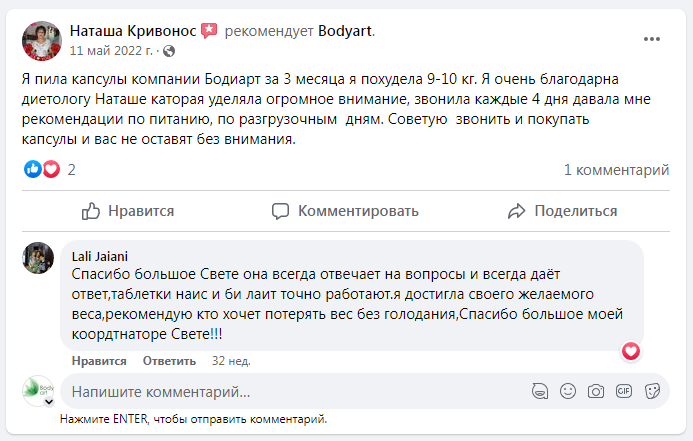Click Наташа Кривонос profile picture
This screenshot has height=441, width=693.
coord(39,40)
